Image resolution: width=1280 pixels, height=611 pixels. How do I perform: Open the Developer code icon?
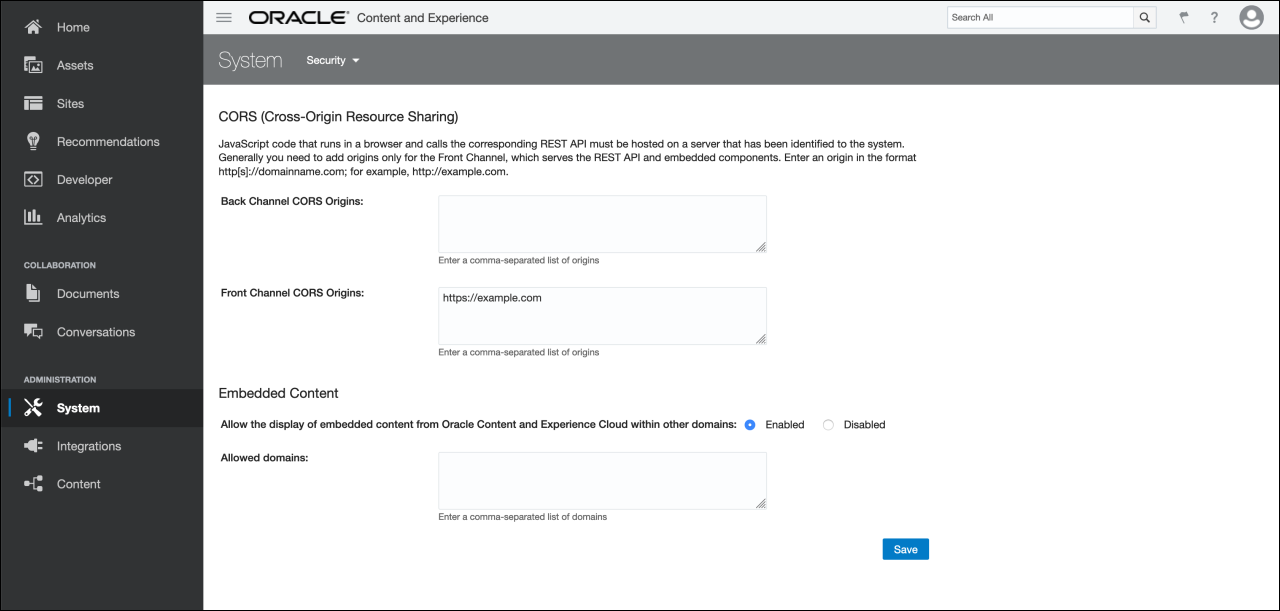coord(33,179)
